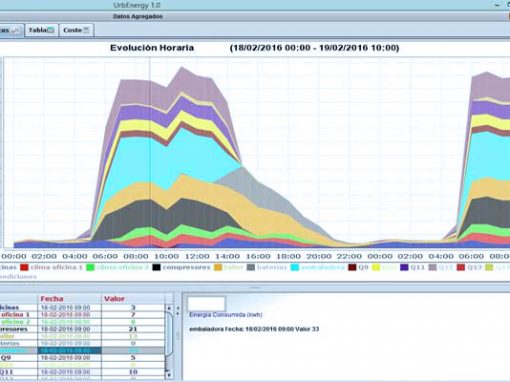Select the graph tab left of Tabla
Screen dimensions: 510x382
pos(11,30)
